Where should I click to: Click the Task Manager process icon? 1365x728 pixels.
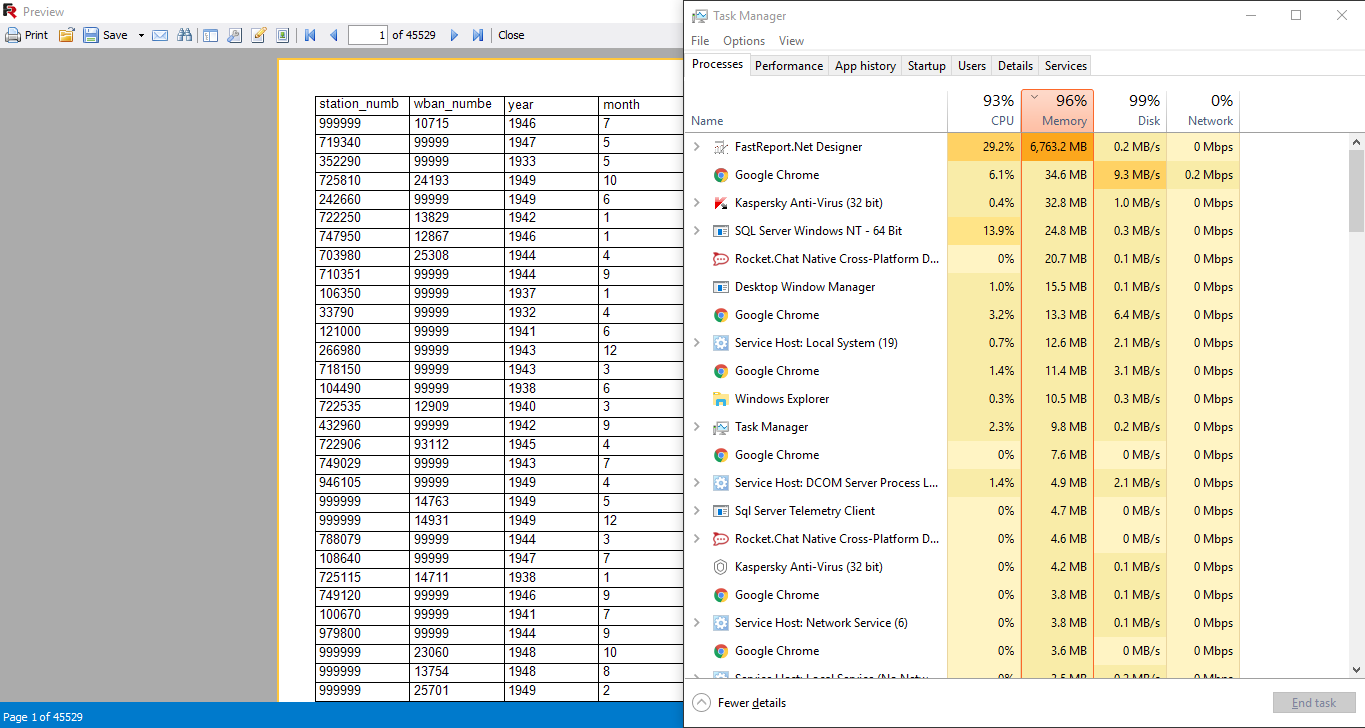(720, 427)
